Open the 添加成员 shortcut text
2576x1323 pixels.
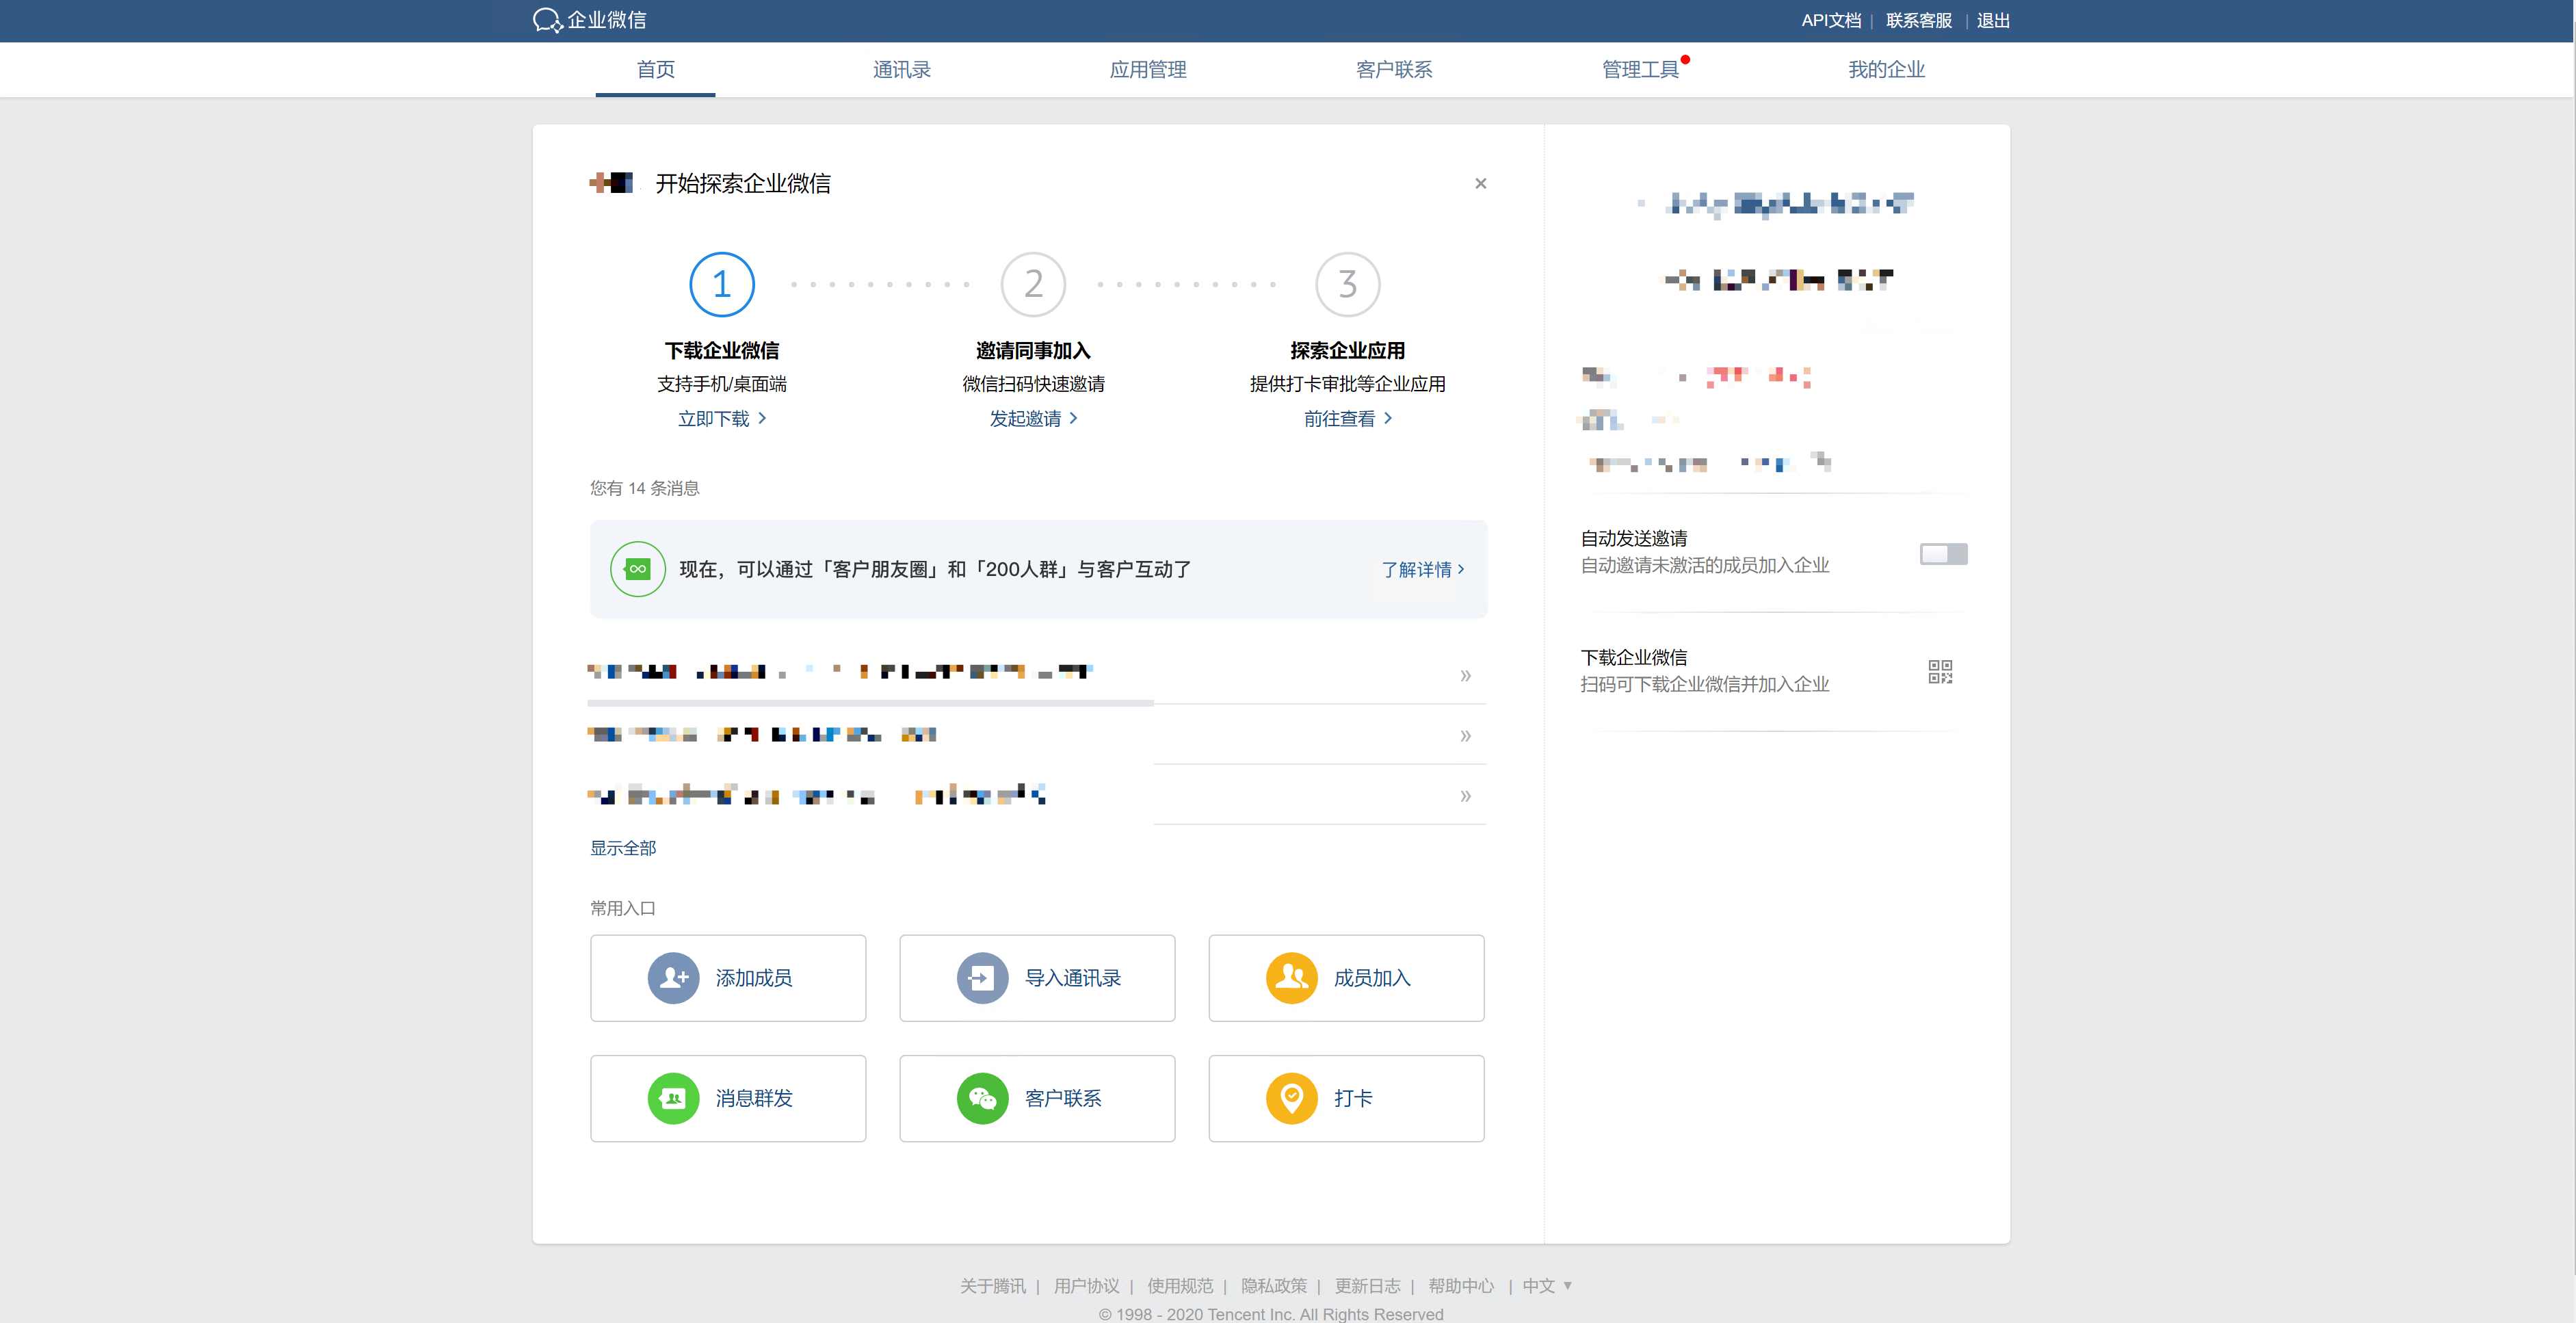754,978
